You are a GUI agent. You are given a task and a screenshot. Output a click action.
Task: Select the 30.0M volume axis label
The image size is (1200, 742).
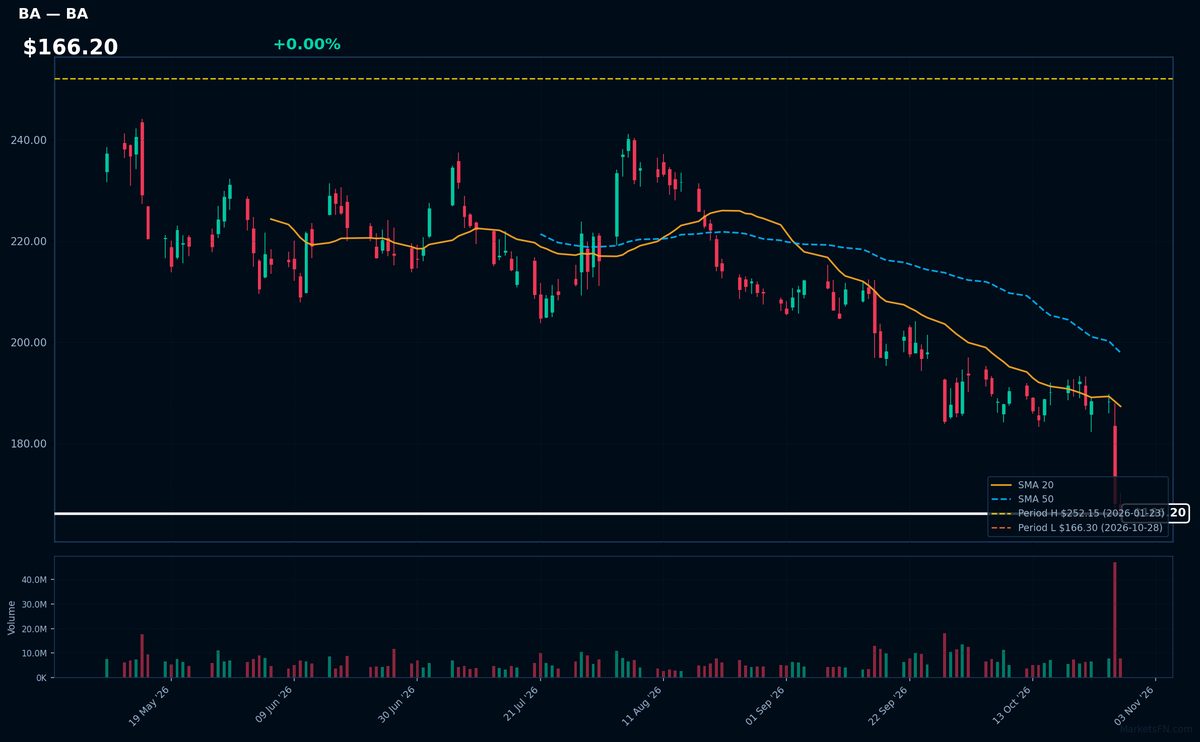click(x=33, y=604)
